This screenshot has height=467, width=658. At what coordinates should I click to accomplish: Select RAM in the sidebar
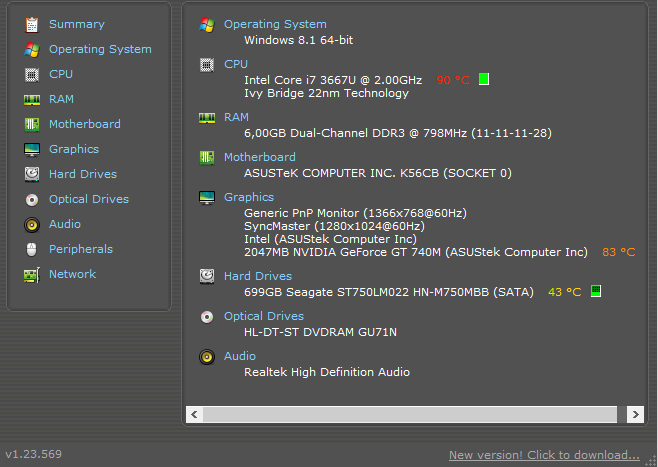pyautogui.click(x=61, y=99)
